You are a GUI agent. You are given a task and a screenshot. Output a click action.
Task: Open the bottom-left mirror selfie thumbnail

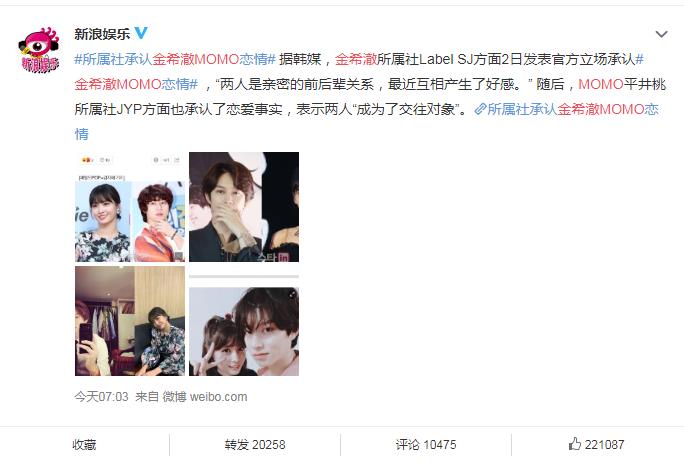130,321
